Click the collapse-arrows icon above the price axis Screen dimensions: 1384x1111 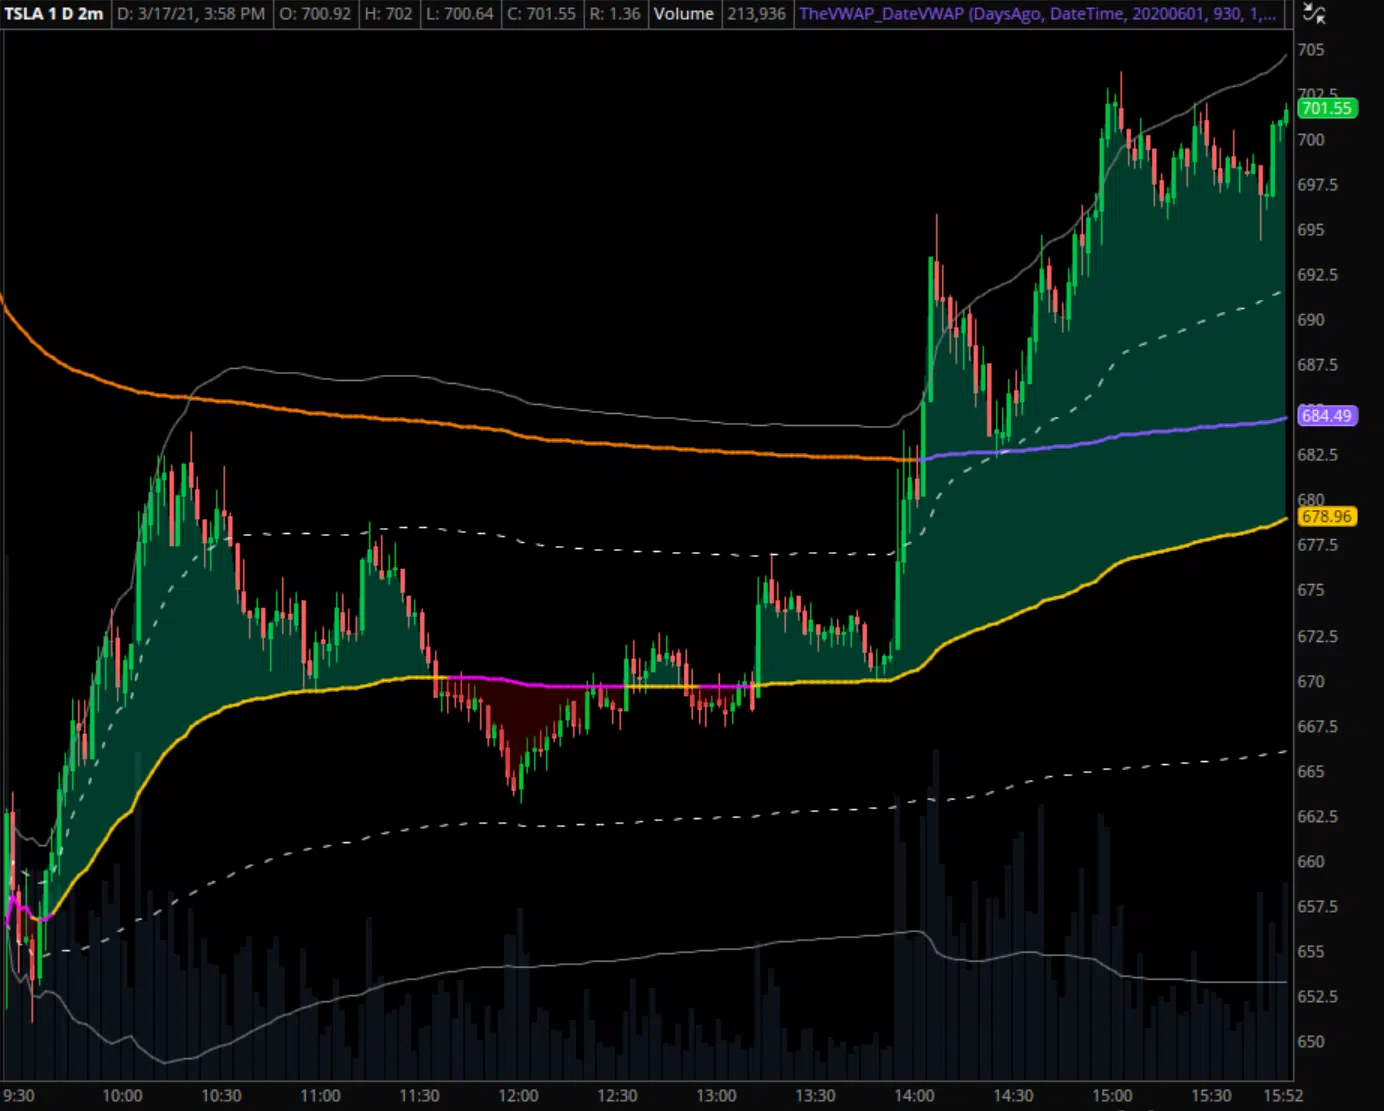(1315, 13)
